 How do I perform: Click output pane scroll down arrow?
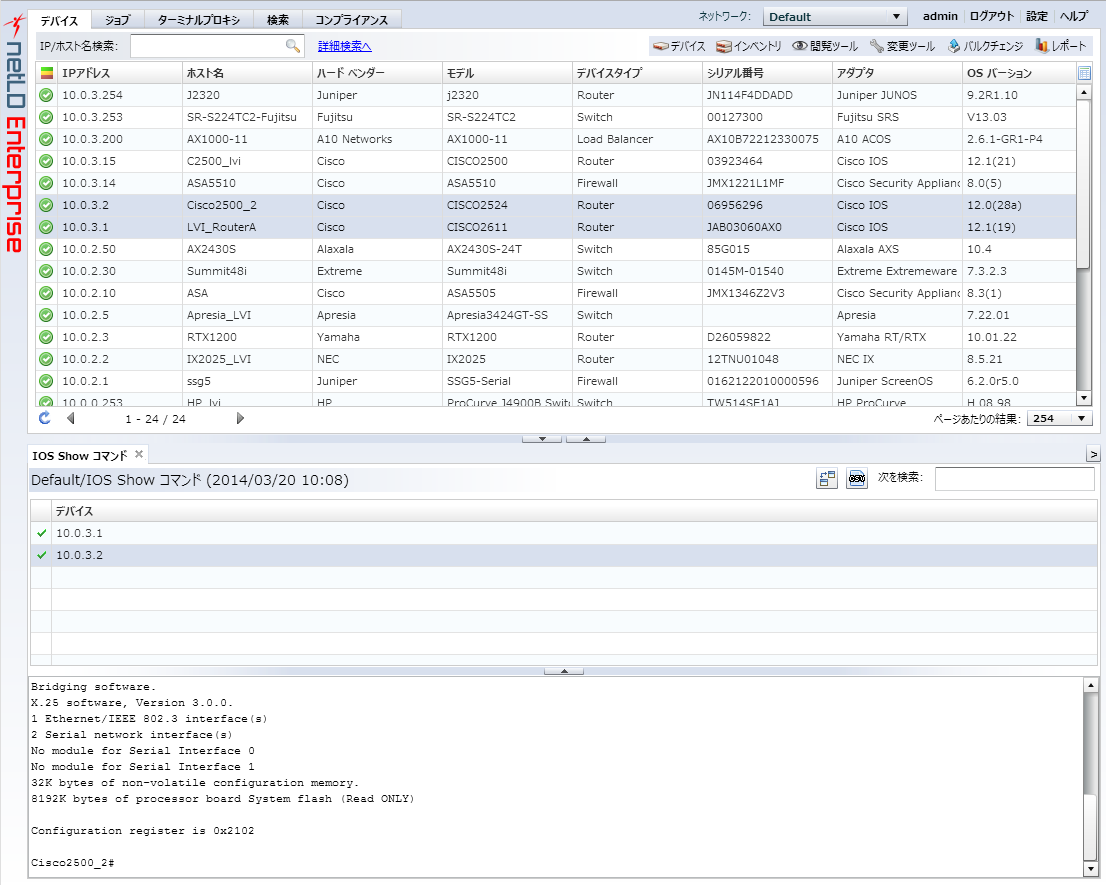coord(1090,869)
